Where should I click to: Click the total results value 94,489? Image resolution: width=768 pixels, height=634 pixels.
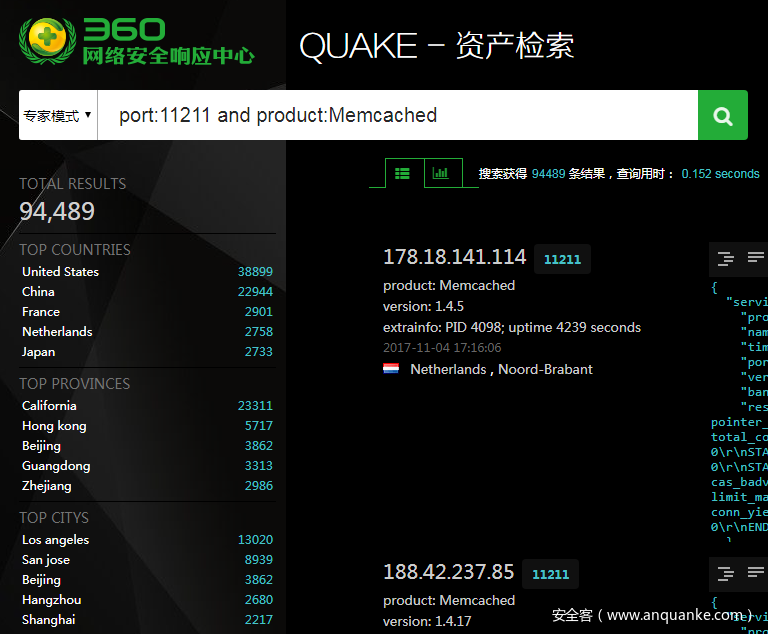pyautogui.click(x=57, y=211)
